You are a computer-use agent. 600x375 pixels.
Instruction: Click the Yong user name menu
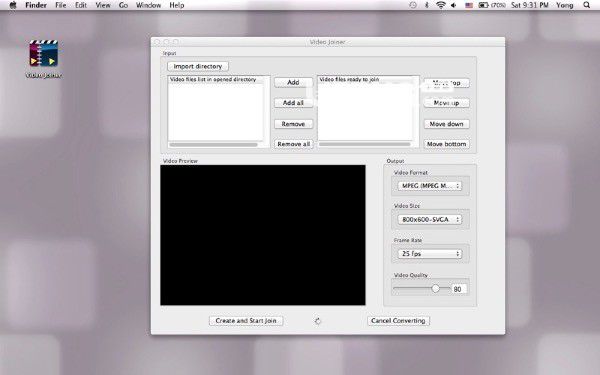(x=565, y=5)
